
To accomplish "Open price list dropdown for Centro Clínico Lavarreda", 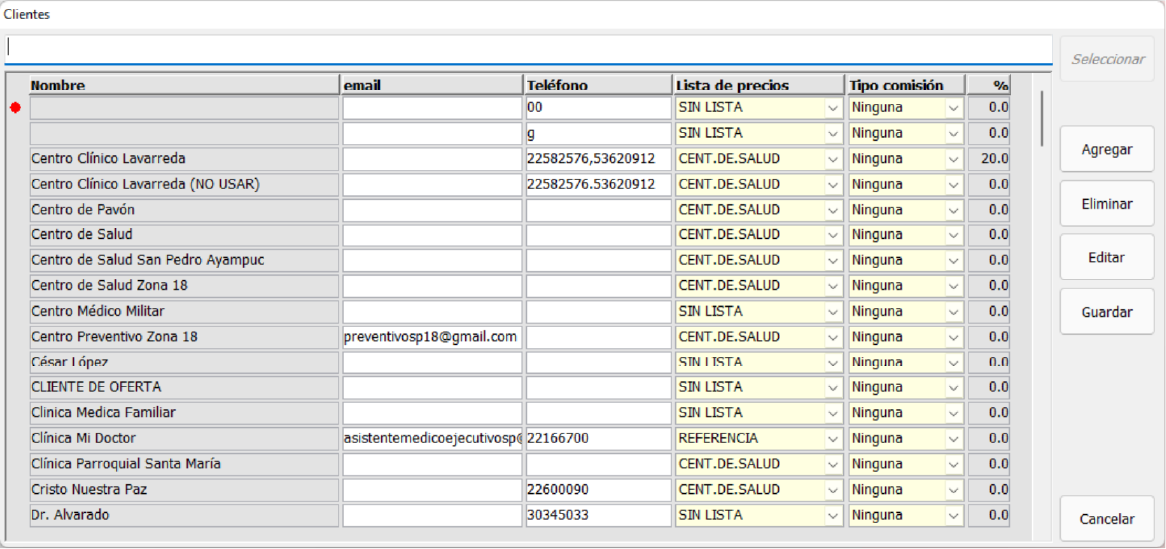I will [833, 159].
